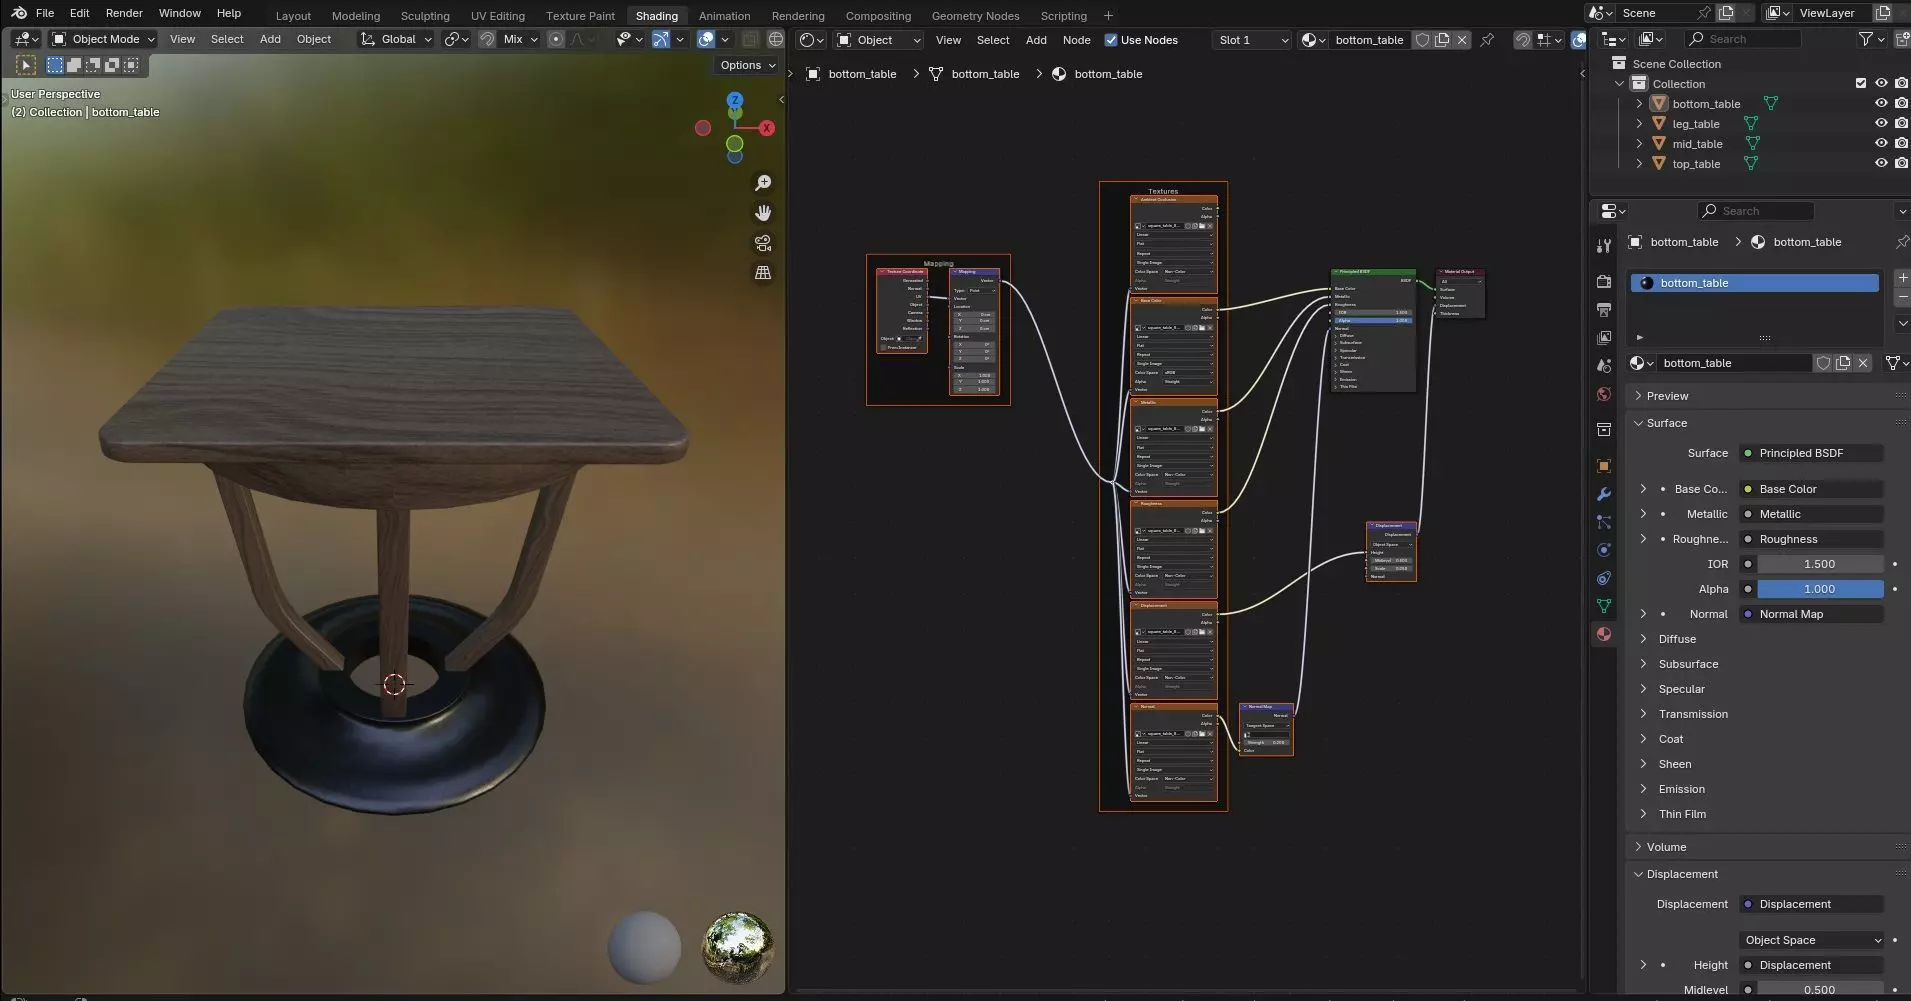Screen dimensions: 1911x1001
Task: Switch perspective/orthographic grid icon in viewport
Action: point(763,272)
